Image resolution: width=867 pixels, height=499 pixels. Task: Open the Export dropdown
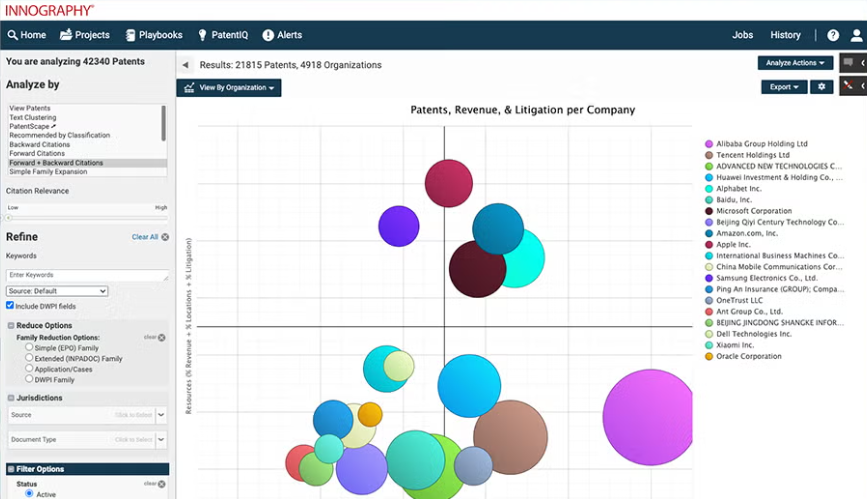[784, 87]
